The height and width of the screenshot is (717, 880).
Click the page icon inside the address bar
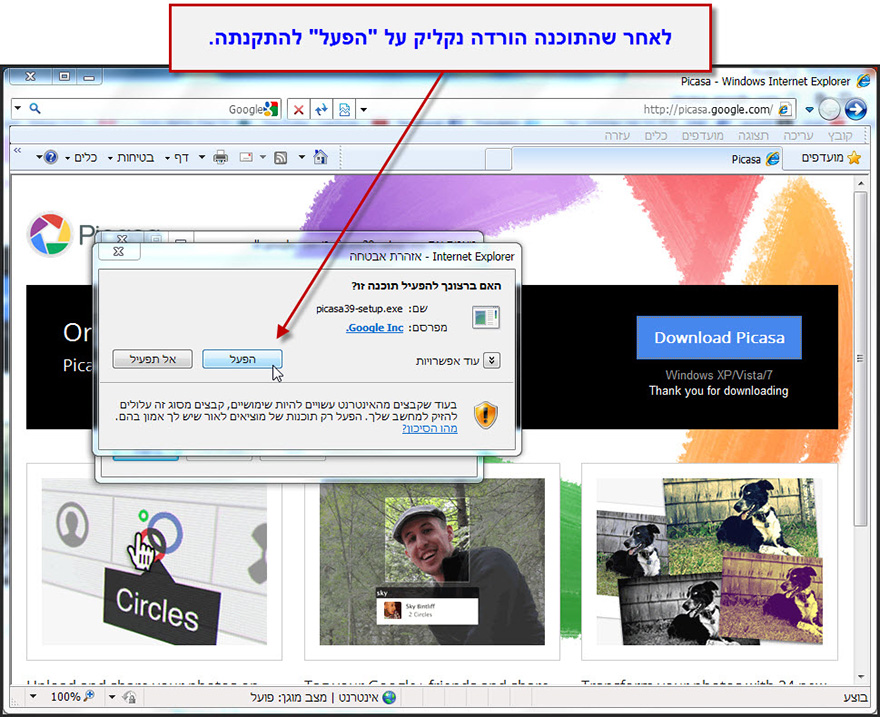click(x=785, y=109)
